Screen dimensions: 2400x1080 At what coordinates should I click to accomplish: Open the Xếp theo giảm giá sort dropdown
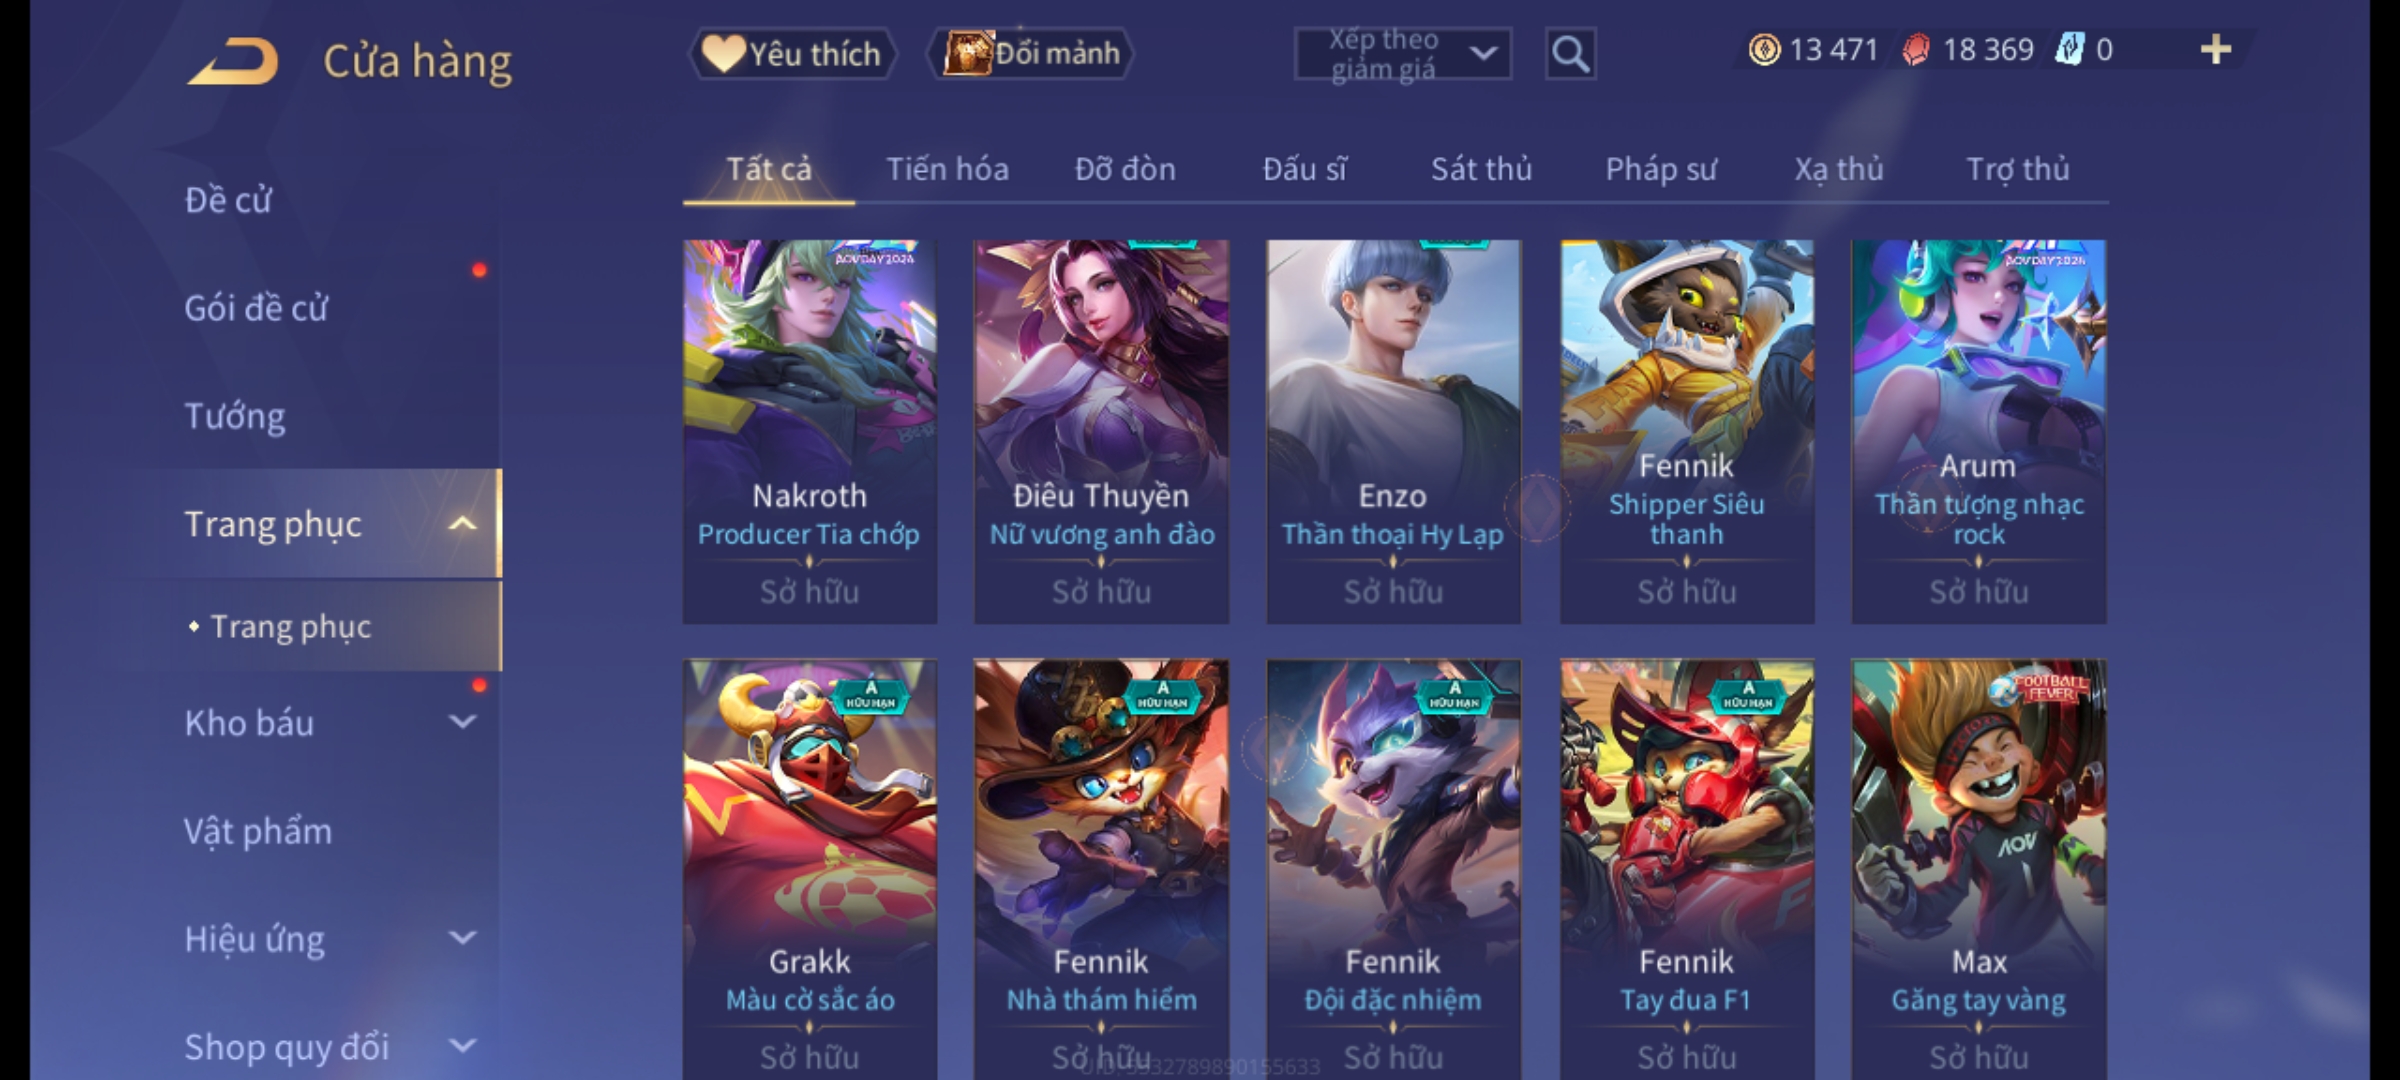click(x=1403, y=54)
